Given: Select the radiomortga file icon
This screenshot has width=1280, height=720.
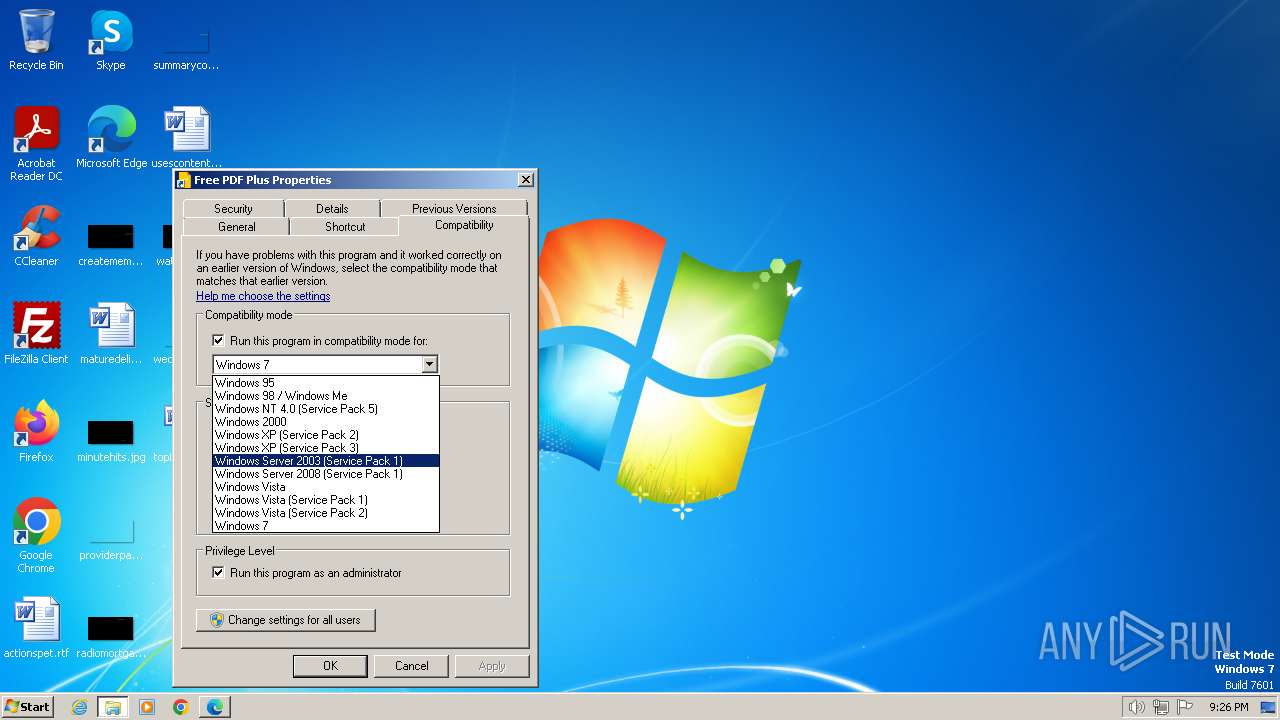Looking at the screenshot, I should coord(111,636).
